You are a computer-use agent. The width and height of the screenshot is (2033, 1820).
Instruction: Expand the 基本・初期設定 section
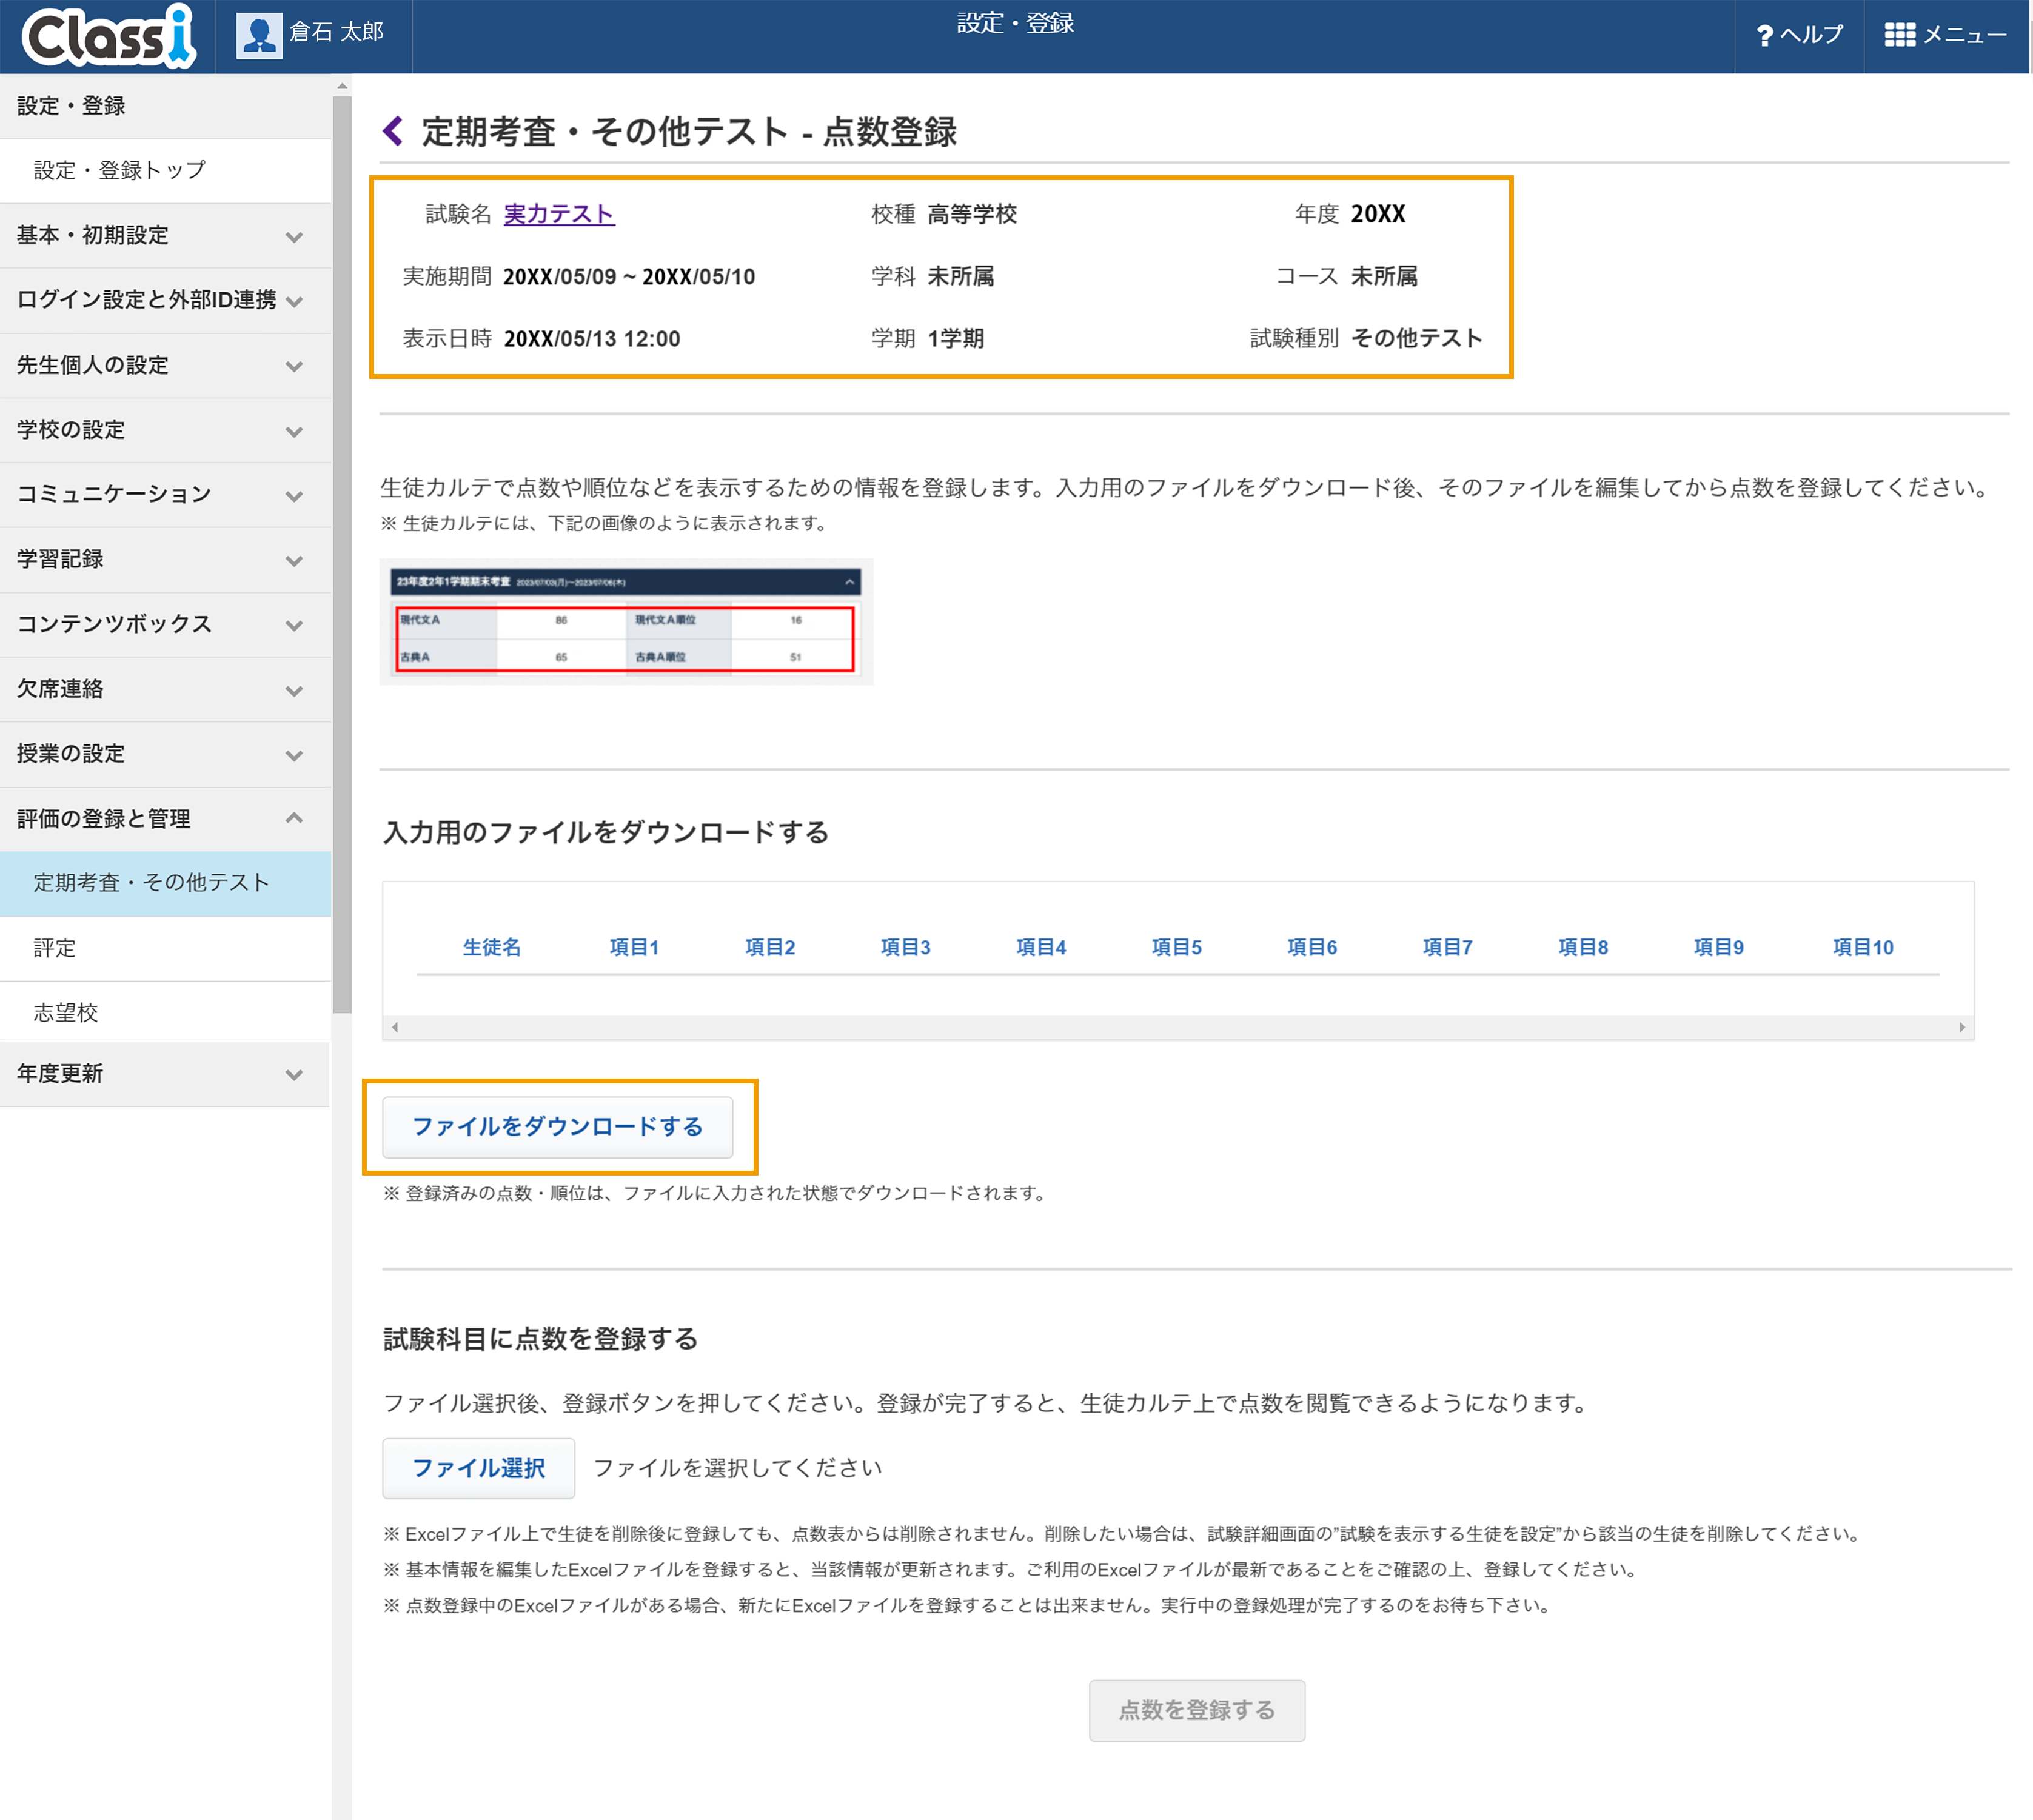165,236
